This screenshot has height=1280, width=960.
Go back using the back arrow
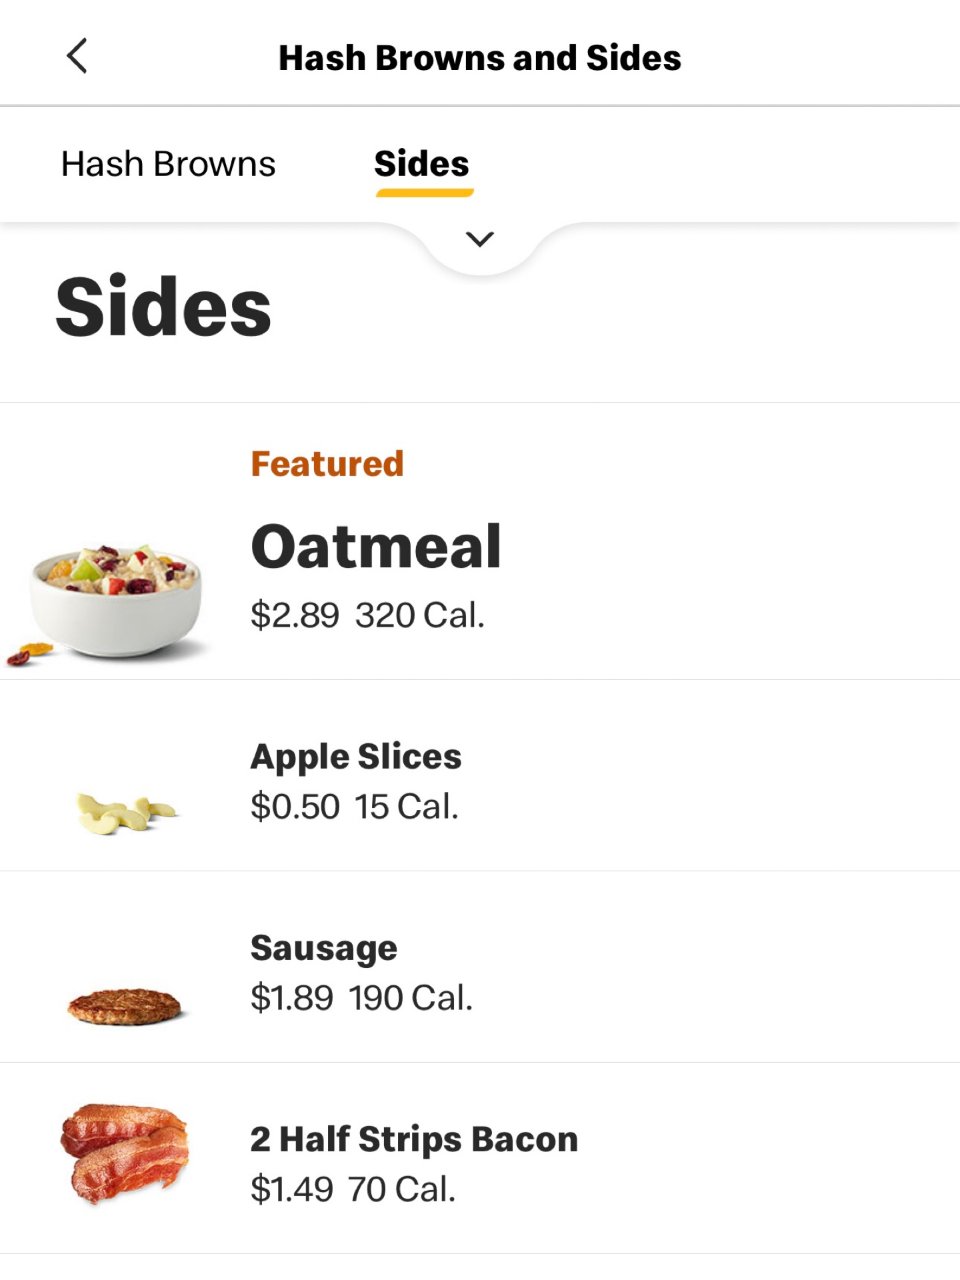point(77,57)
